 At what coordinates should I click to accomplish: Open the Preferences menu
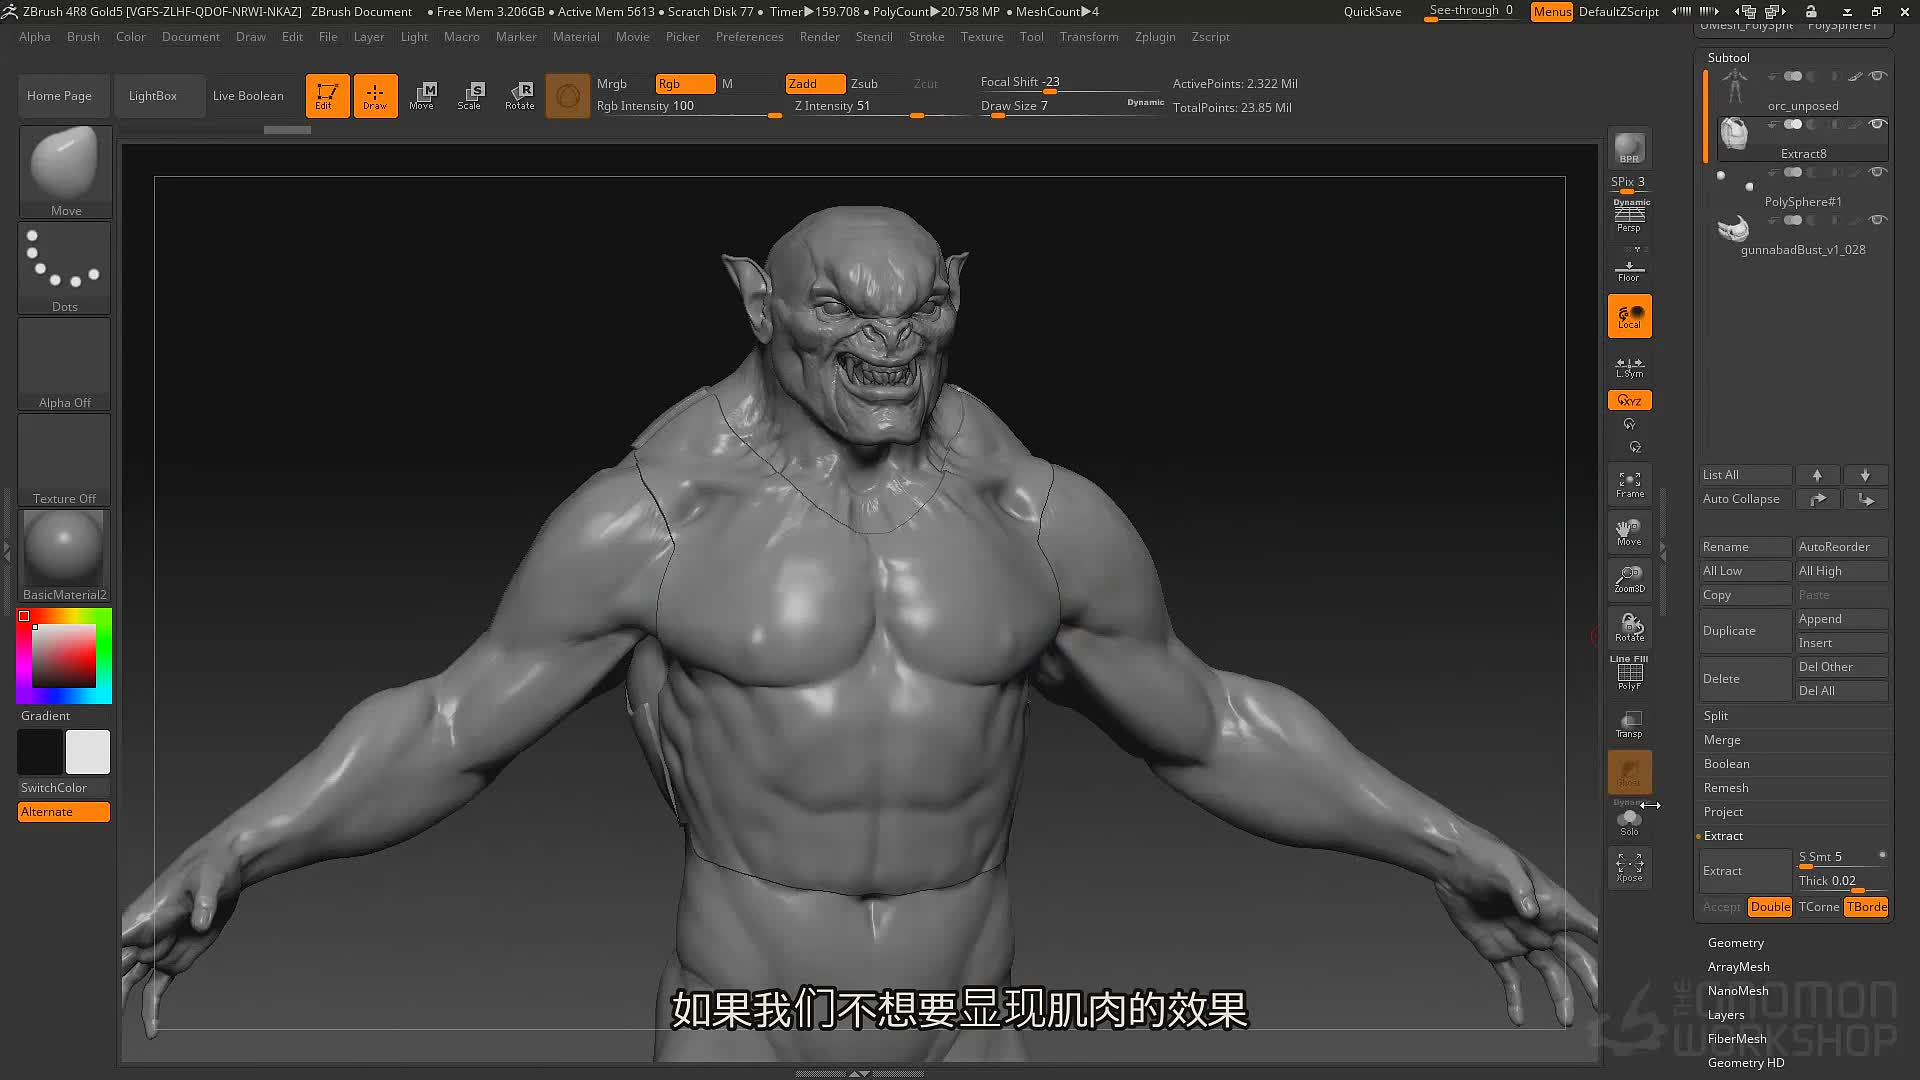point(749,37)
